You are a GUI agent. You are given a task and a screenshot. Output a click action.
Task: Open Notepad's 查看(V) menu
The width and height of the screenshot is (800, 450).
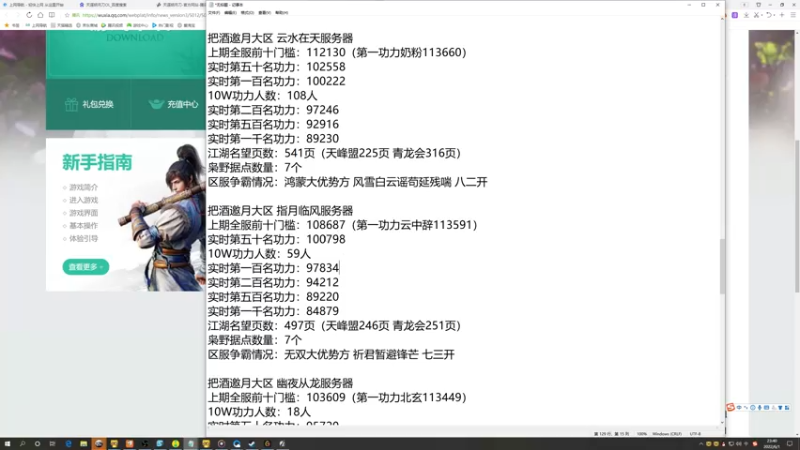pyautogui.click(x=264, y=13)
